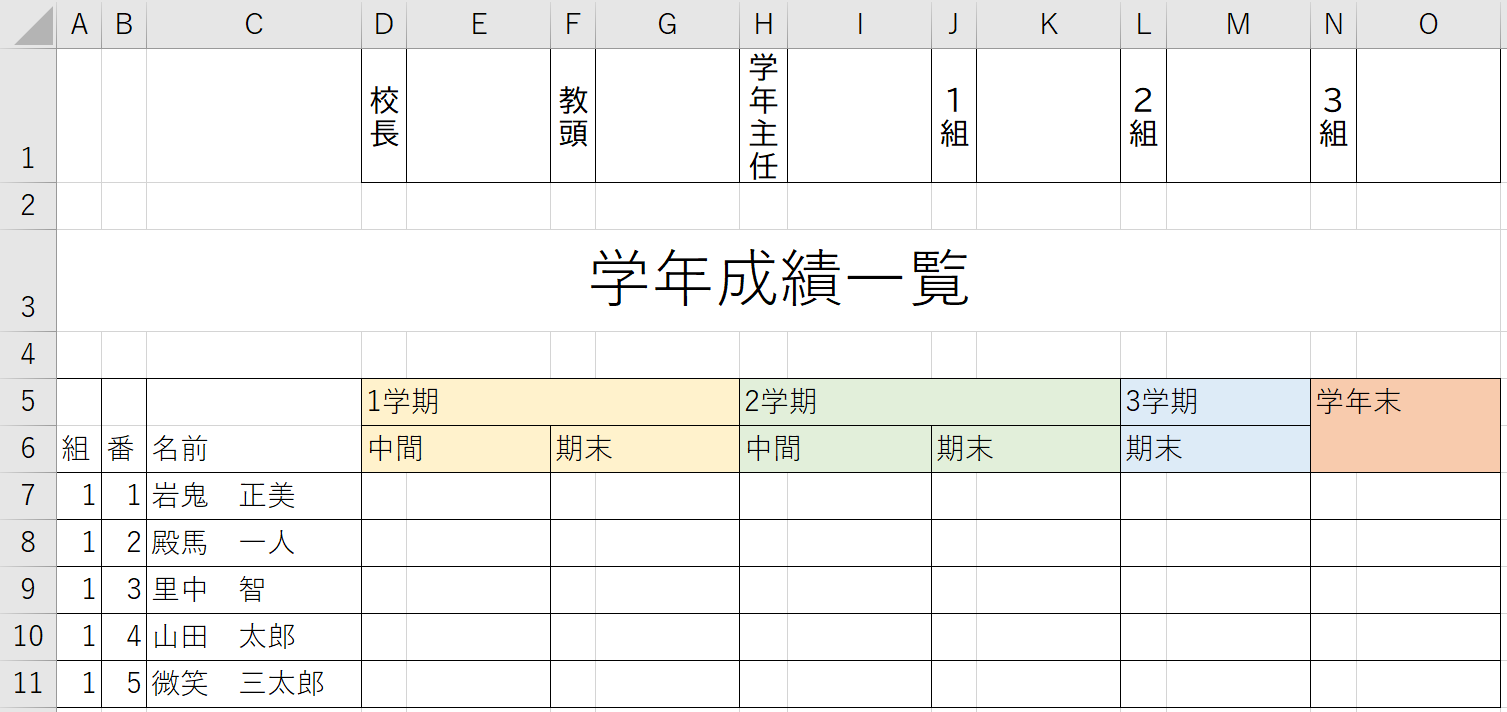Viewport: 1507px width, 712px height.
Task: Select the green 2学期 header cell
Action: pyautogui.click(x=929, y=402)
